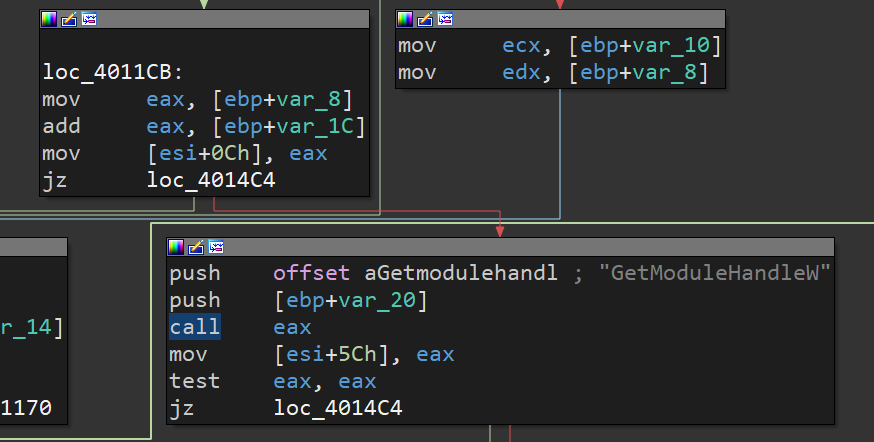Click group-nodes icon on the mov ecx block
This screenshot has height=442, width=874.
click(x=445, y=19)
